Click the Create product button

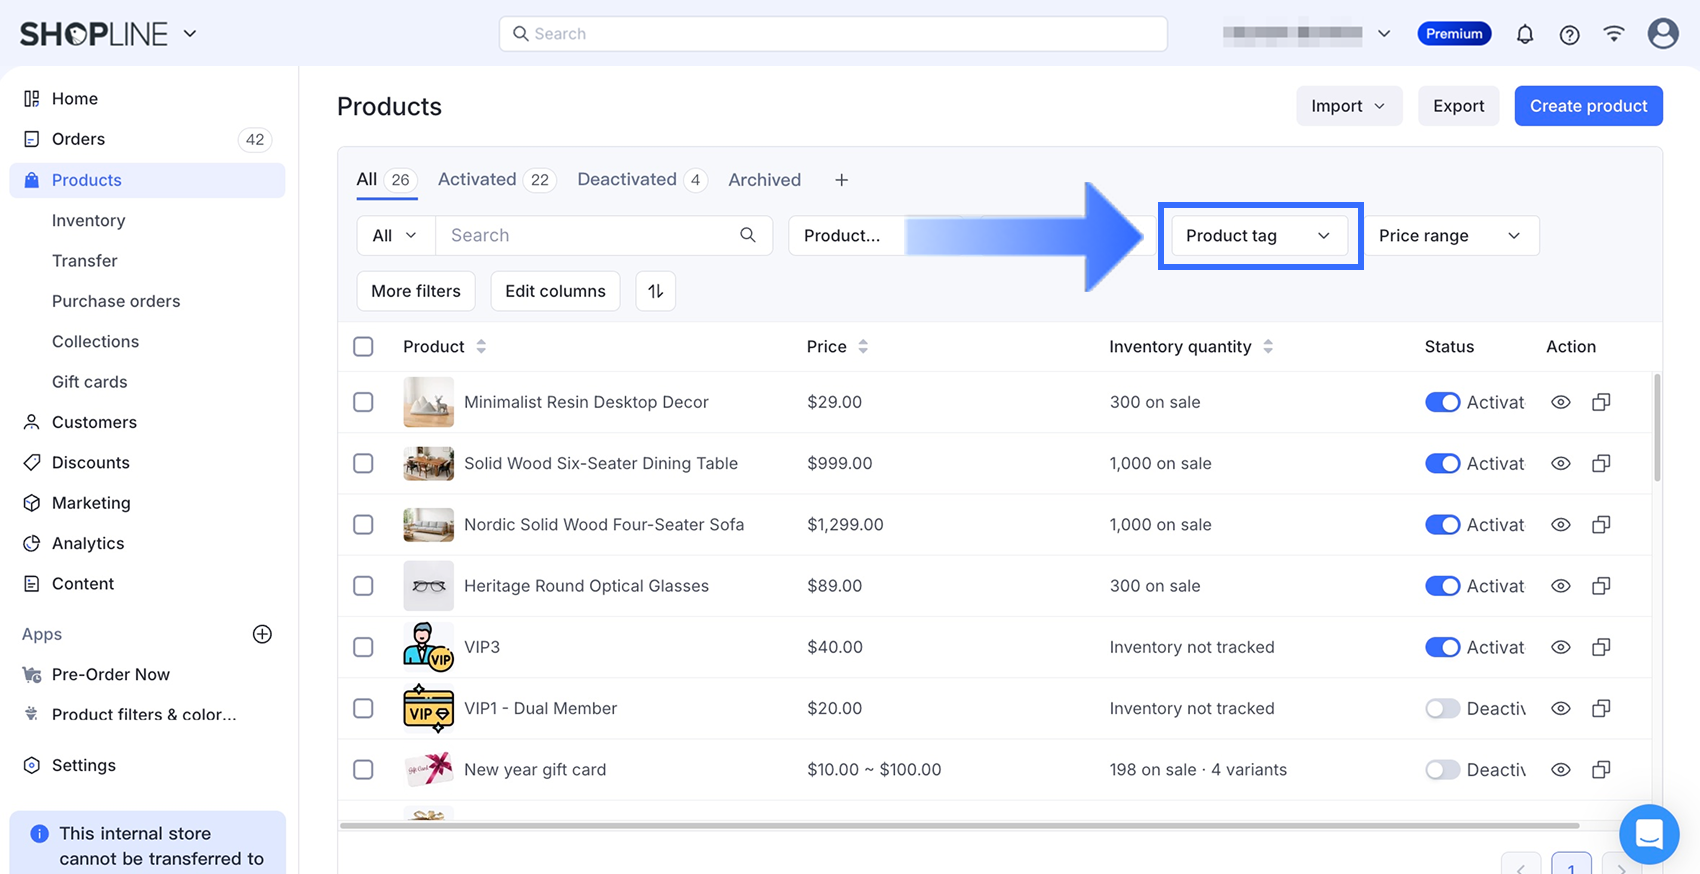[1587, 106]
